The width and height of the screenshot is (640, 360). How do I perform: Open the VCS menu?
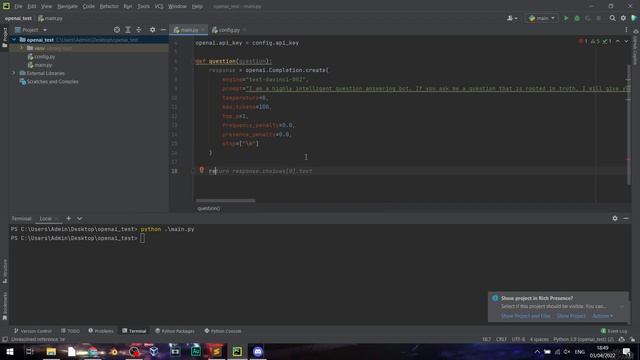coord(159,7)
